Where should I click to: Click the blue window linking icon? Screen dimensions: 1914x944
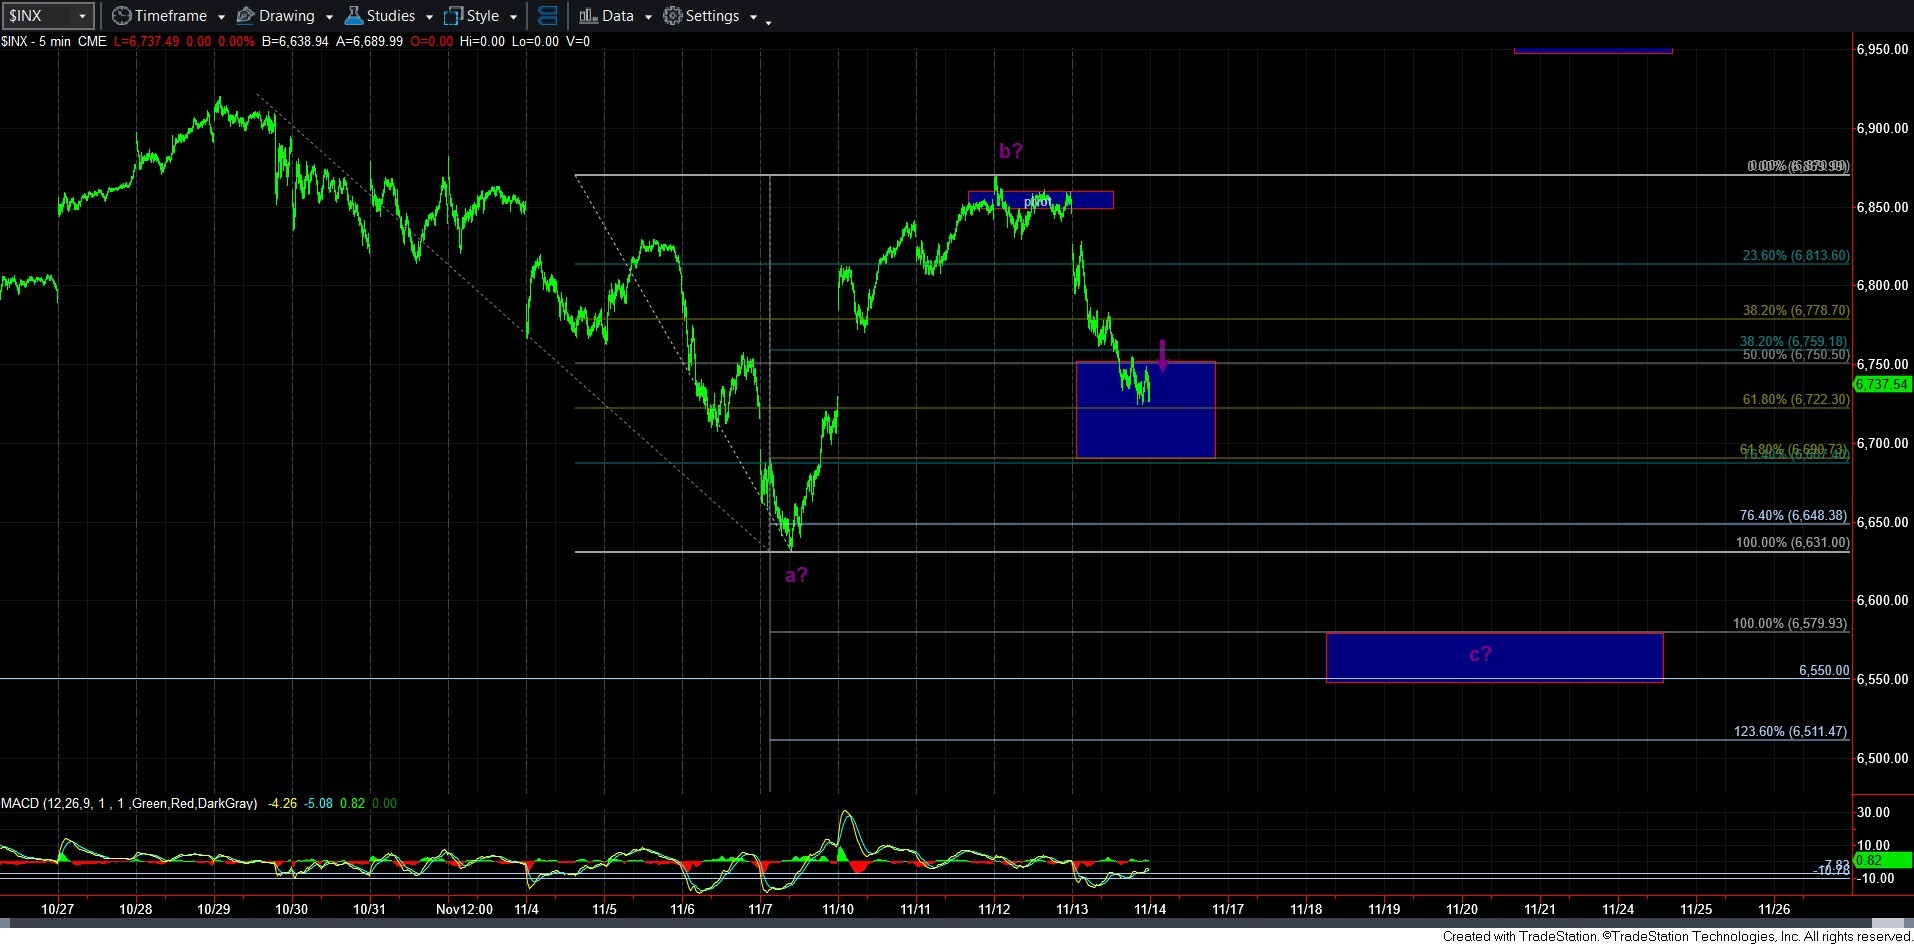click(x=547, y=16)
